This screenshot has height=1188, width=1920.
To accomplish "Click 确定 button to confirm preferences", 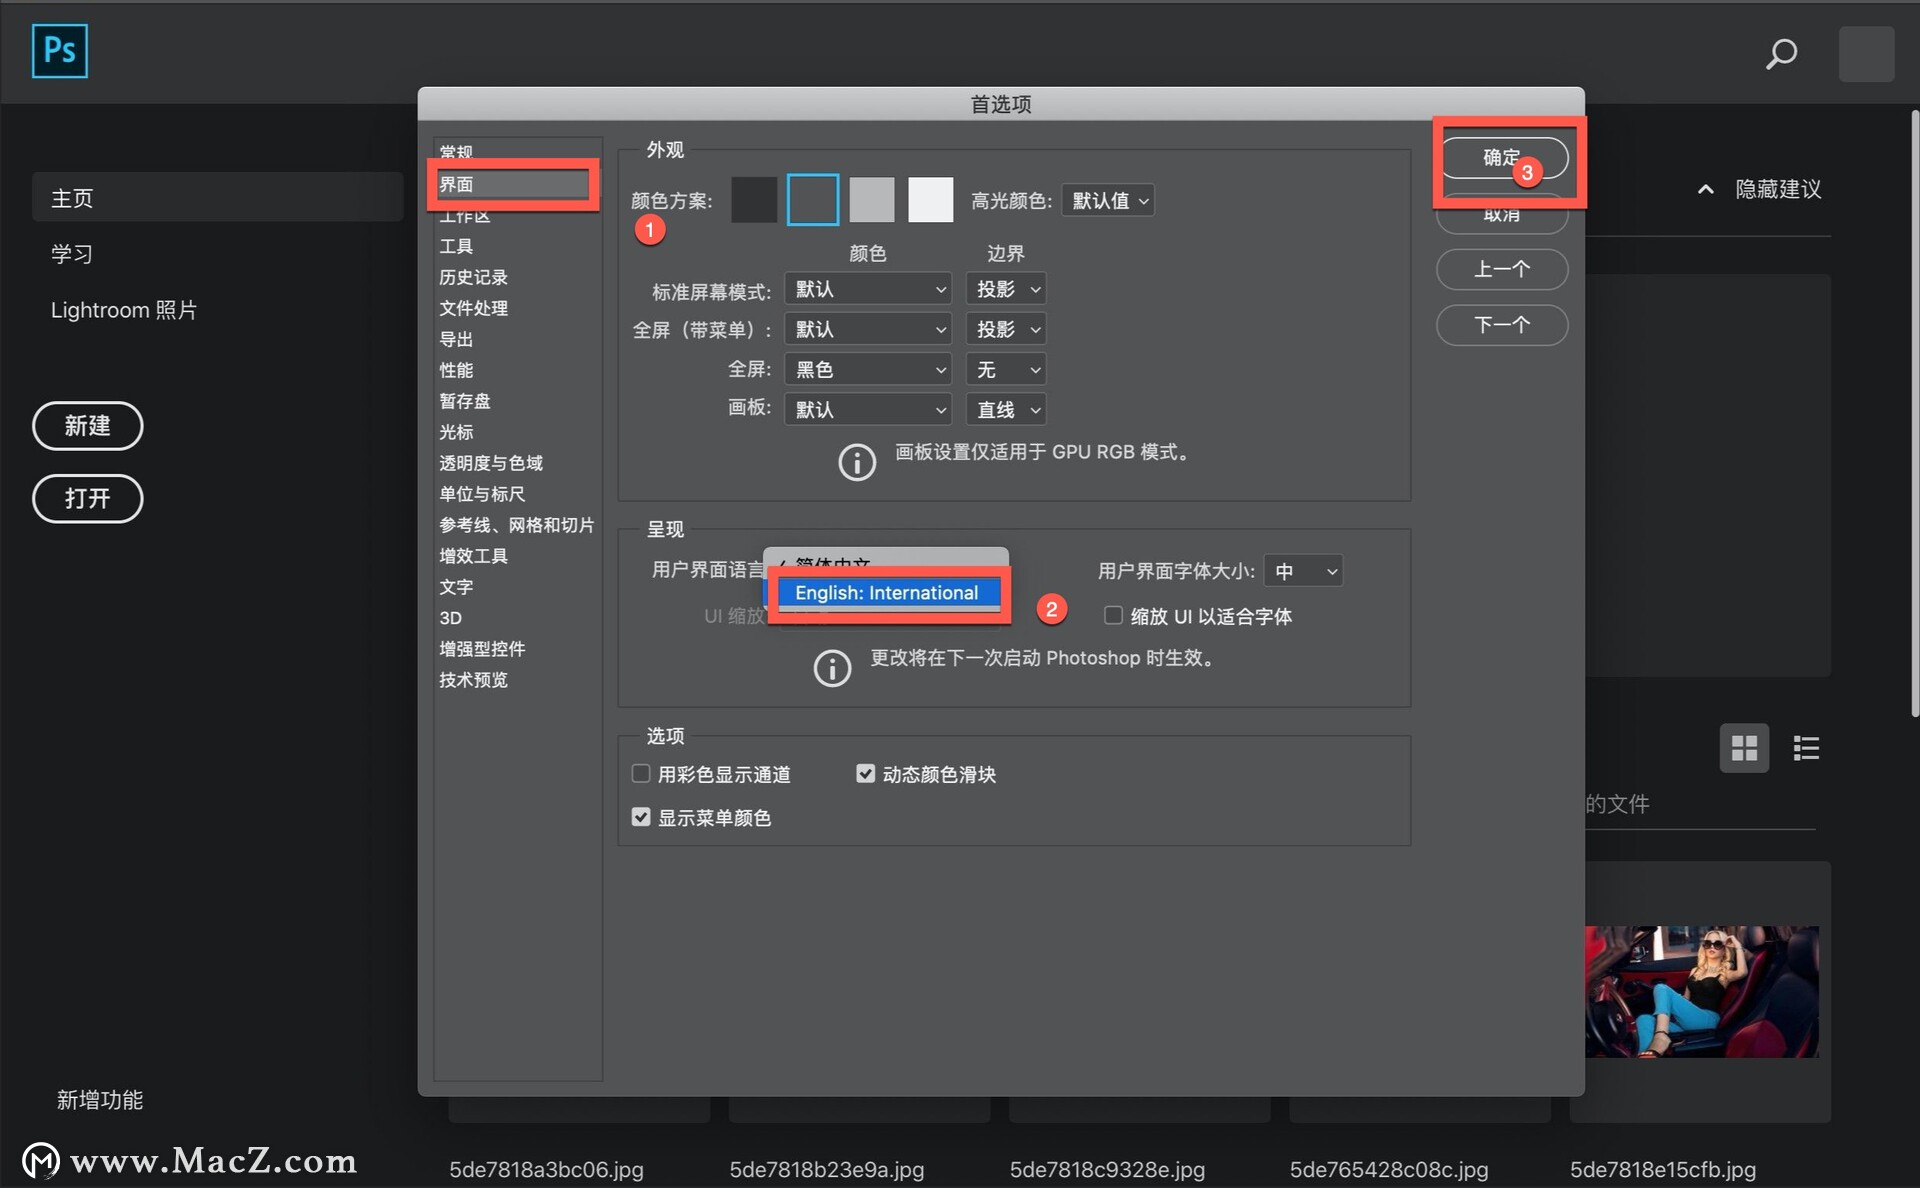I will (x=1502, y=158).
